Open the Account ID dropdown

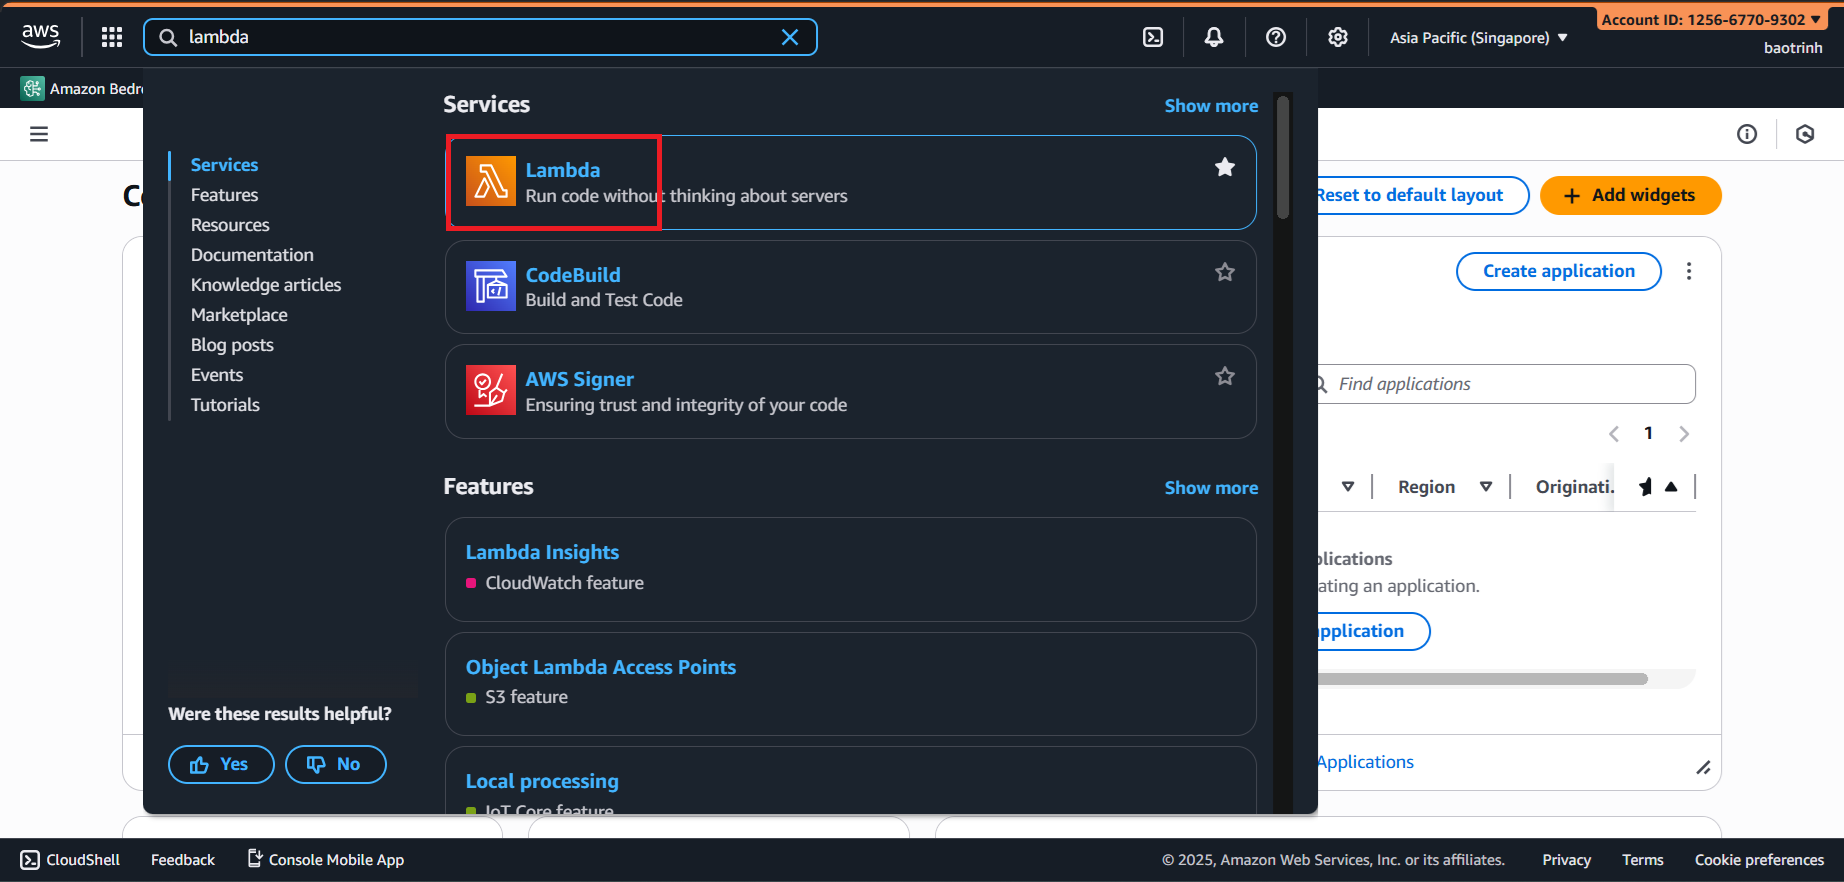click(1710, 19)
